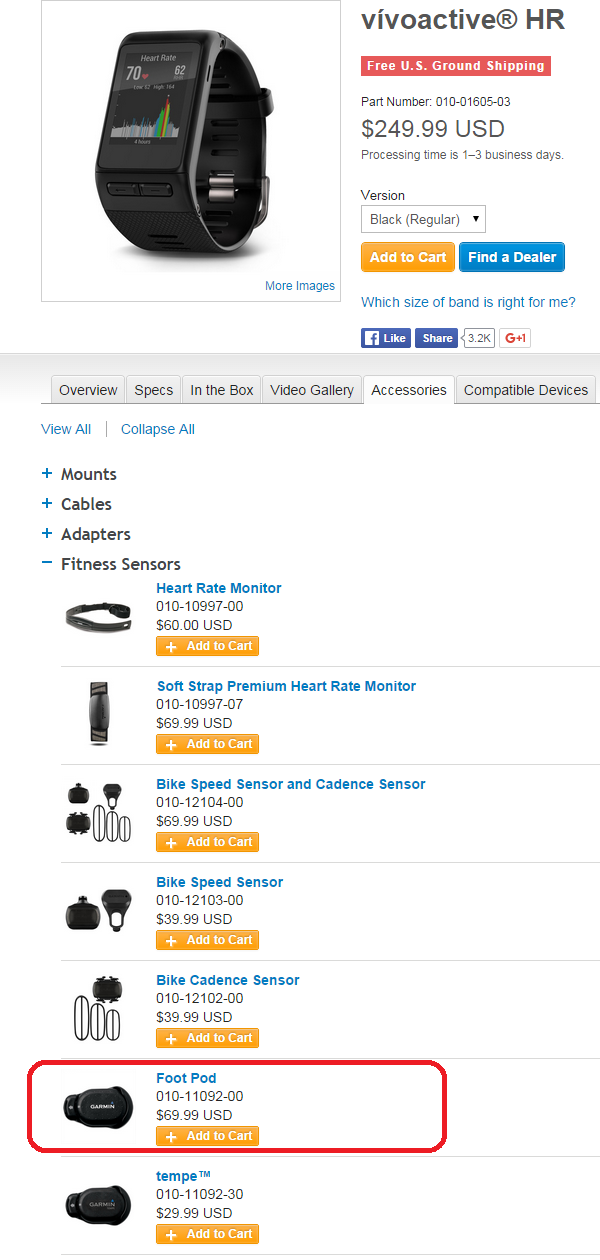Viewport: 600px width, 1260px height.
Task: Click the Bike Cadence Sensor image
Action: pyautogui.click(x=97, y=1008)
